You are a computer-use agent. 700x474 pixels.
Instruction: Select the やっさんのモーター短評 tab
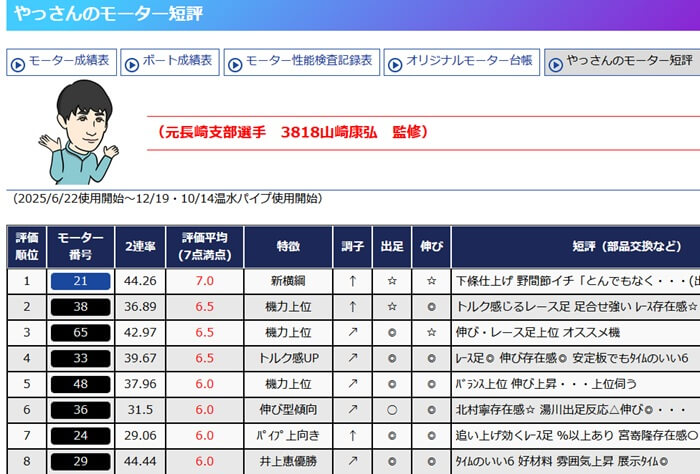point(622,62)
